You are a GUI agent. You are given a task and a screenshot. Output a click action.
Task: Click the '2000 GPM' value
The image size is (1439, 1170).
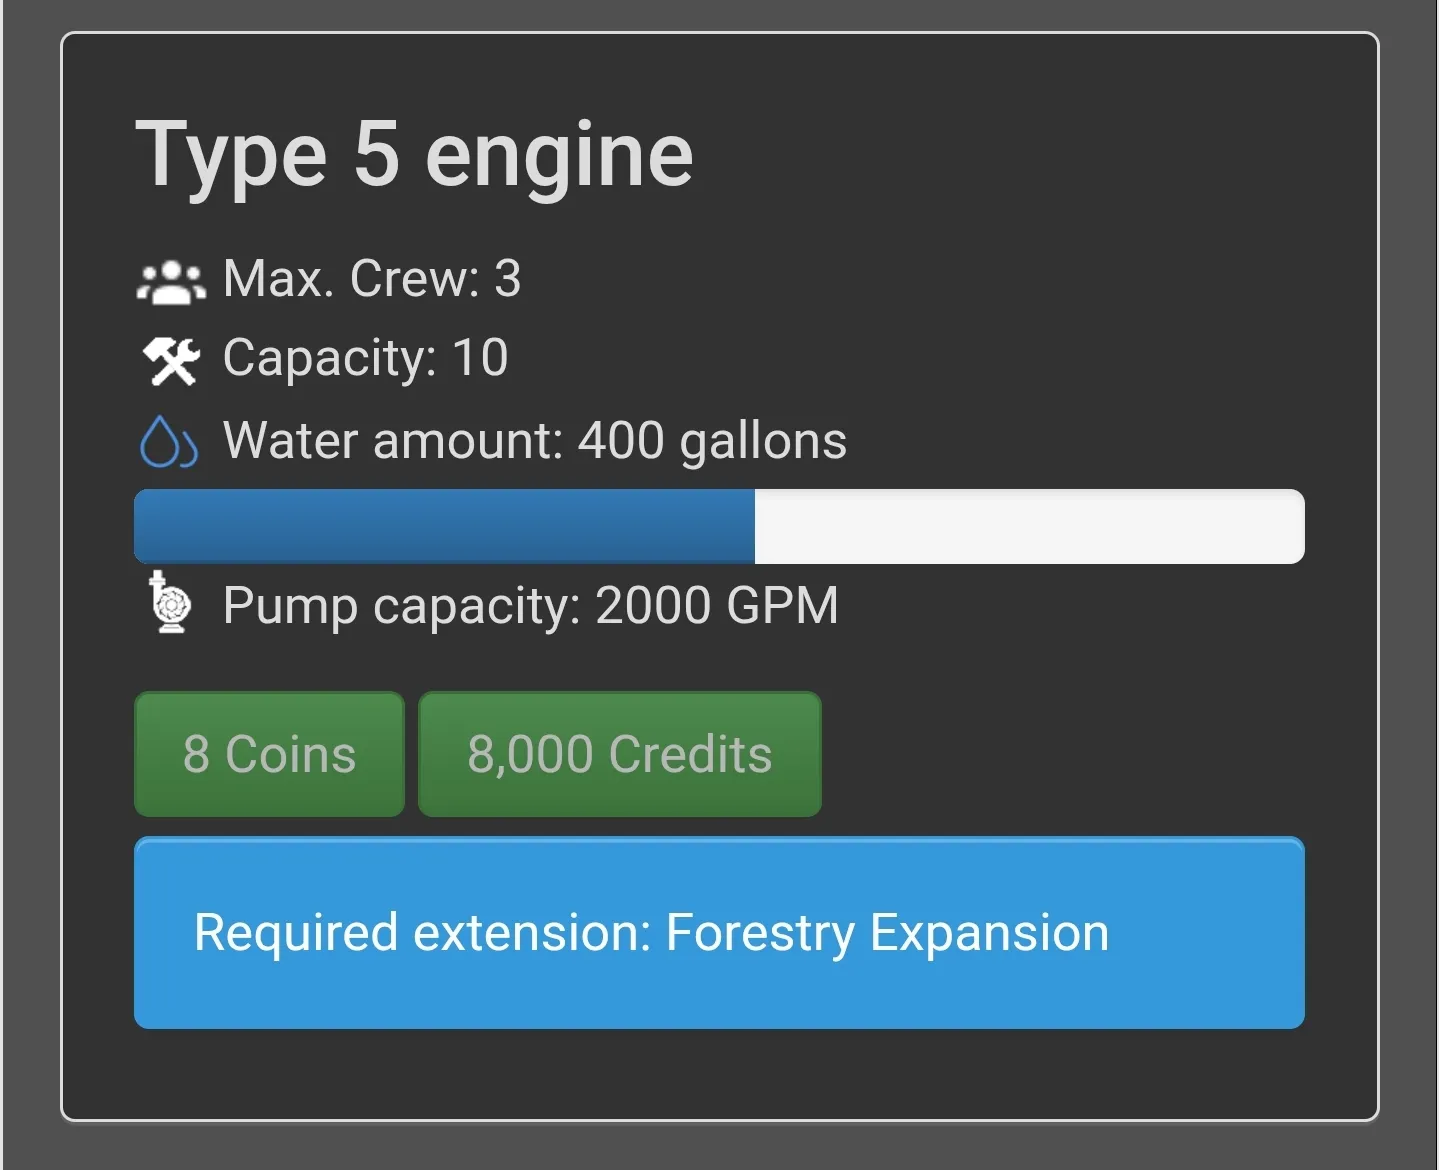pos(717,605)
